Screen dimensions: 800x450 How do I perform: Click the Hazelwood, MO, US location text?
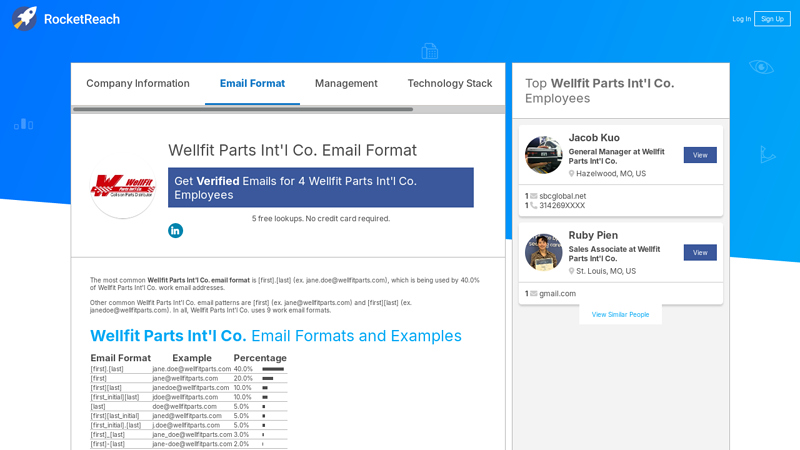tap(611, 173)
